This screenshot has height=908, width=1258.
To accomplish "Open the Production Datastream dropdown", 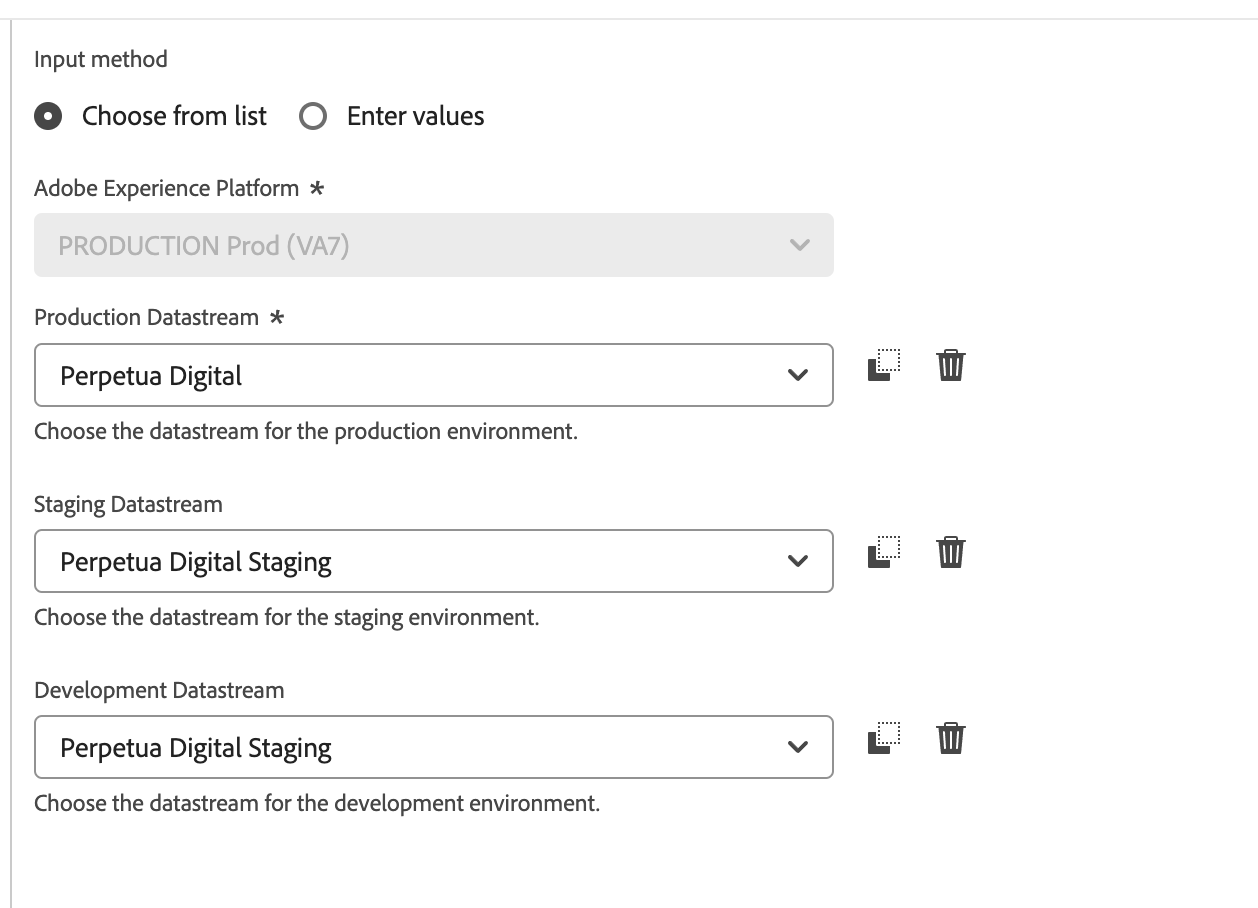I will point(434,375).
